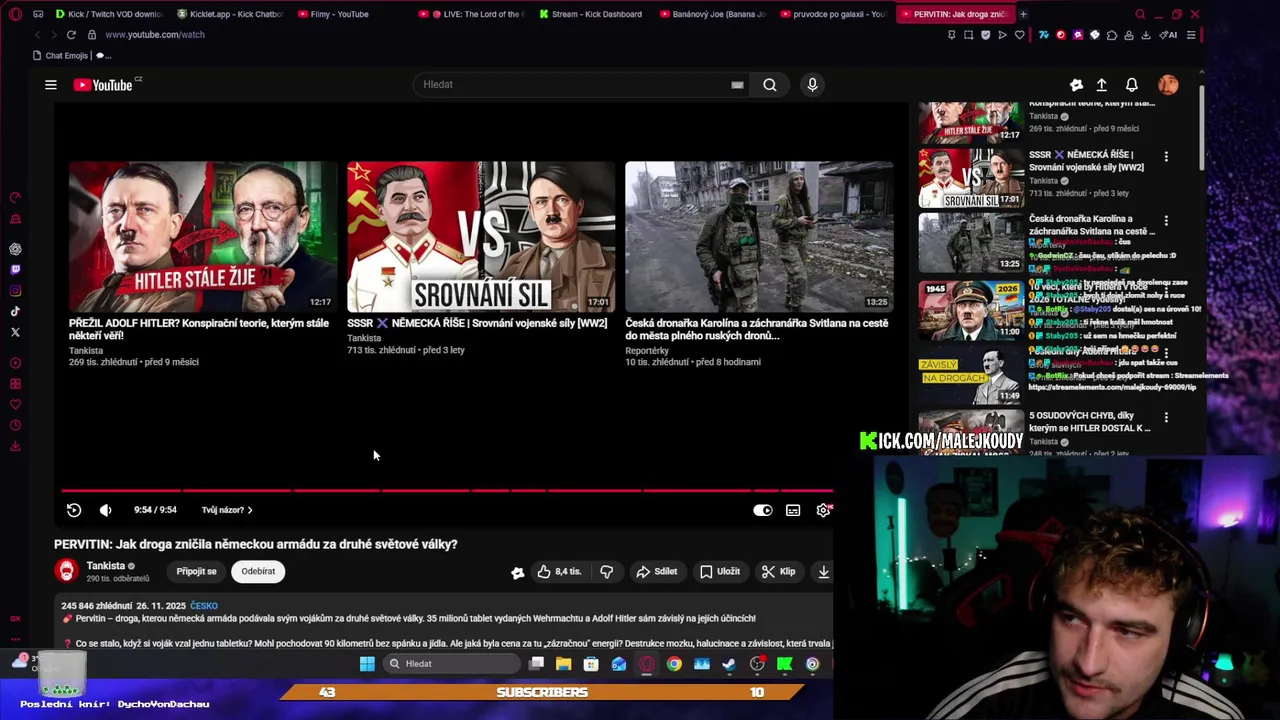1280x720 pixels.
Task: Seek on the red video progress bar
Action: click(447, 490)
